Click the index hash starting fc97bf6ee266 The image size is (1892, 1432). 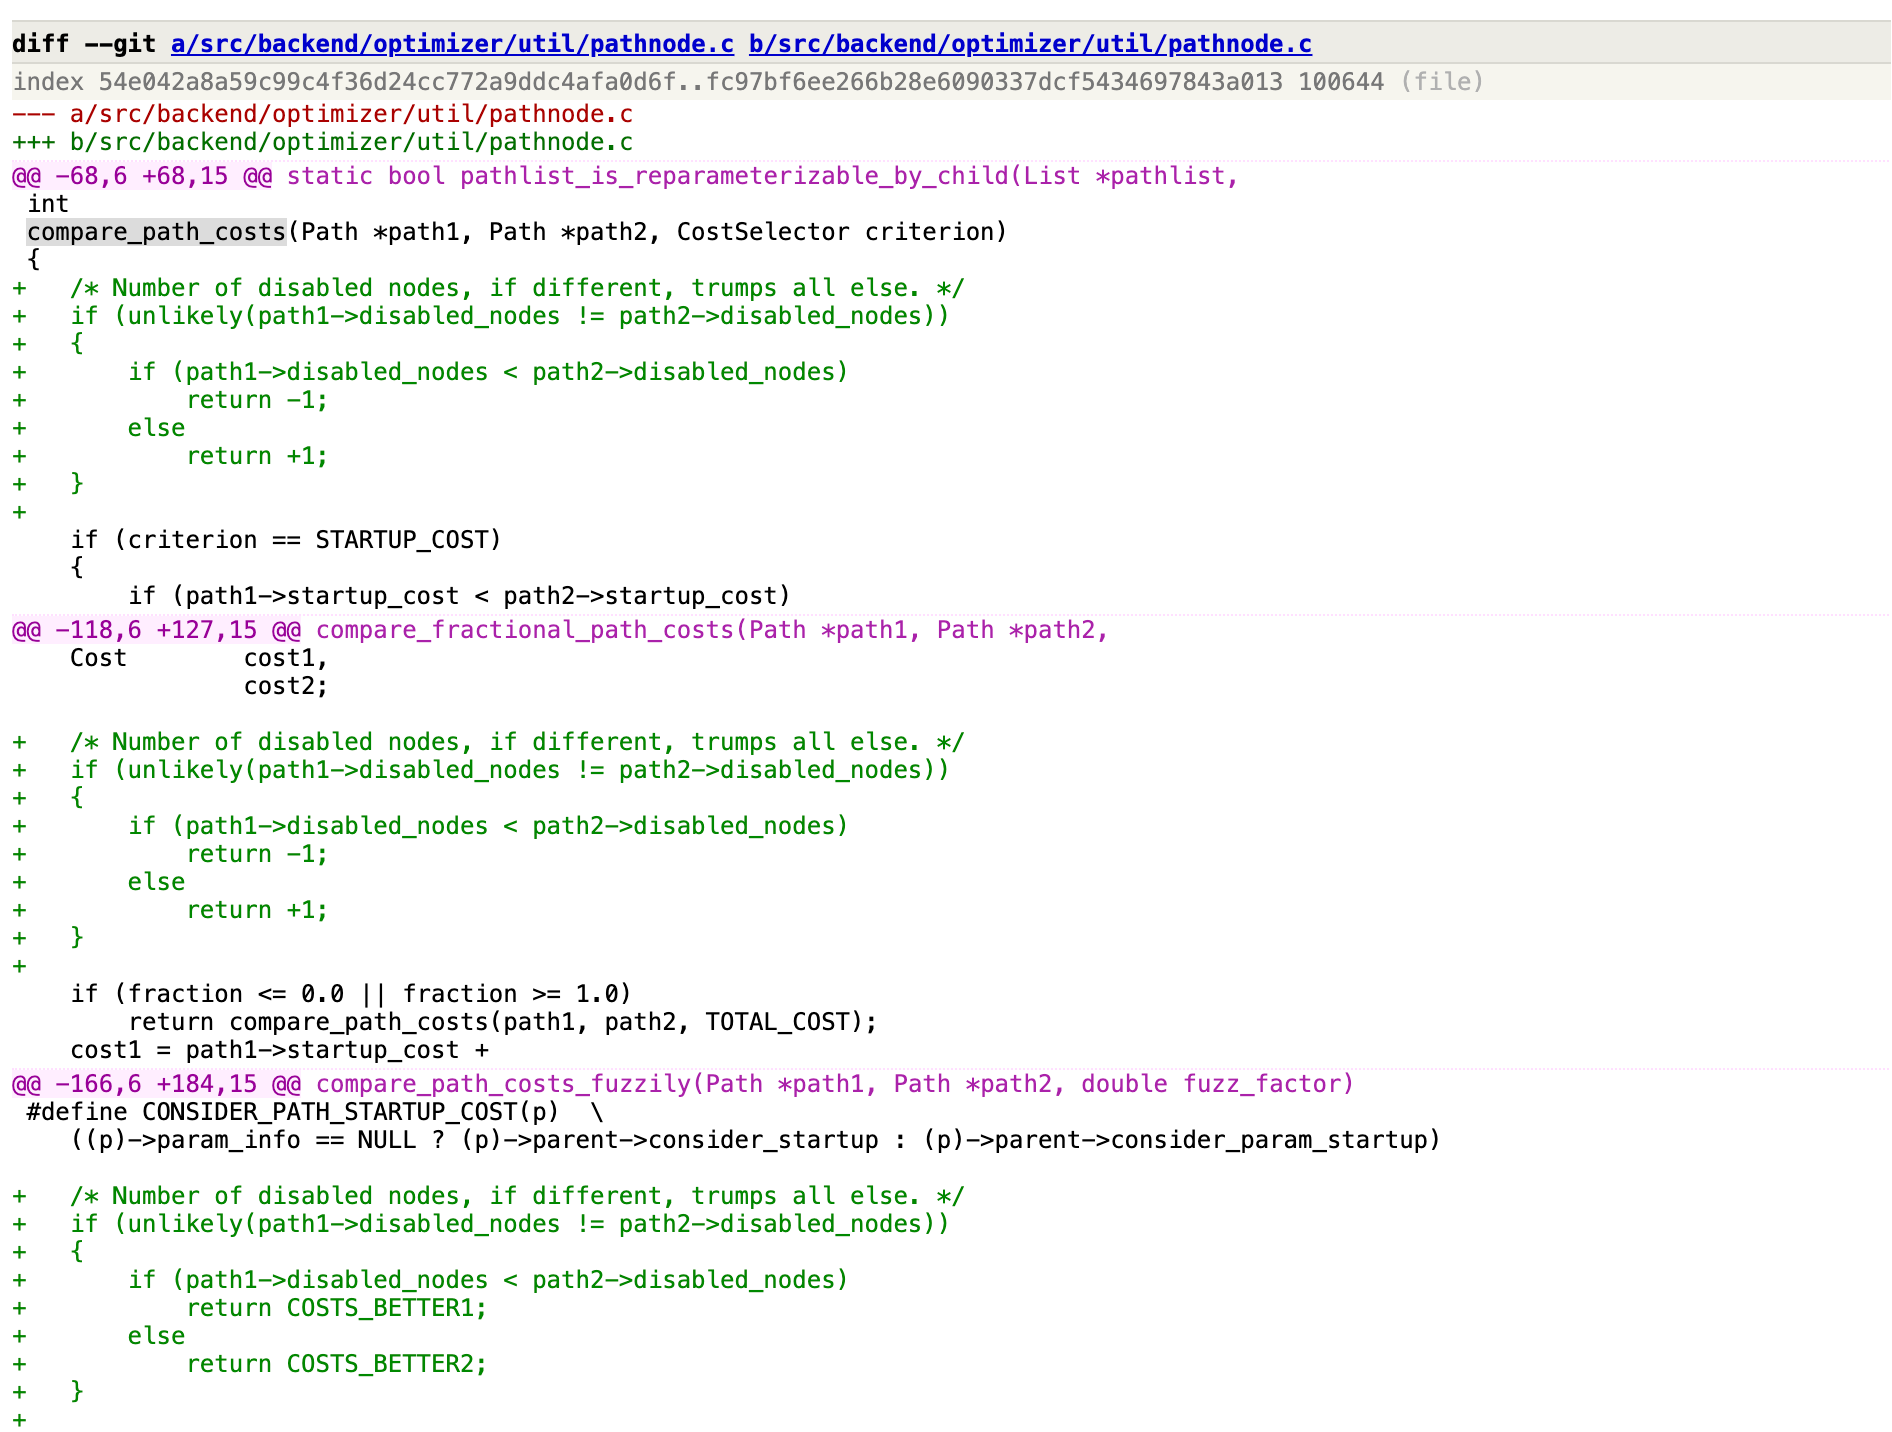click(x=994, y=82)
